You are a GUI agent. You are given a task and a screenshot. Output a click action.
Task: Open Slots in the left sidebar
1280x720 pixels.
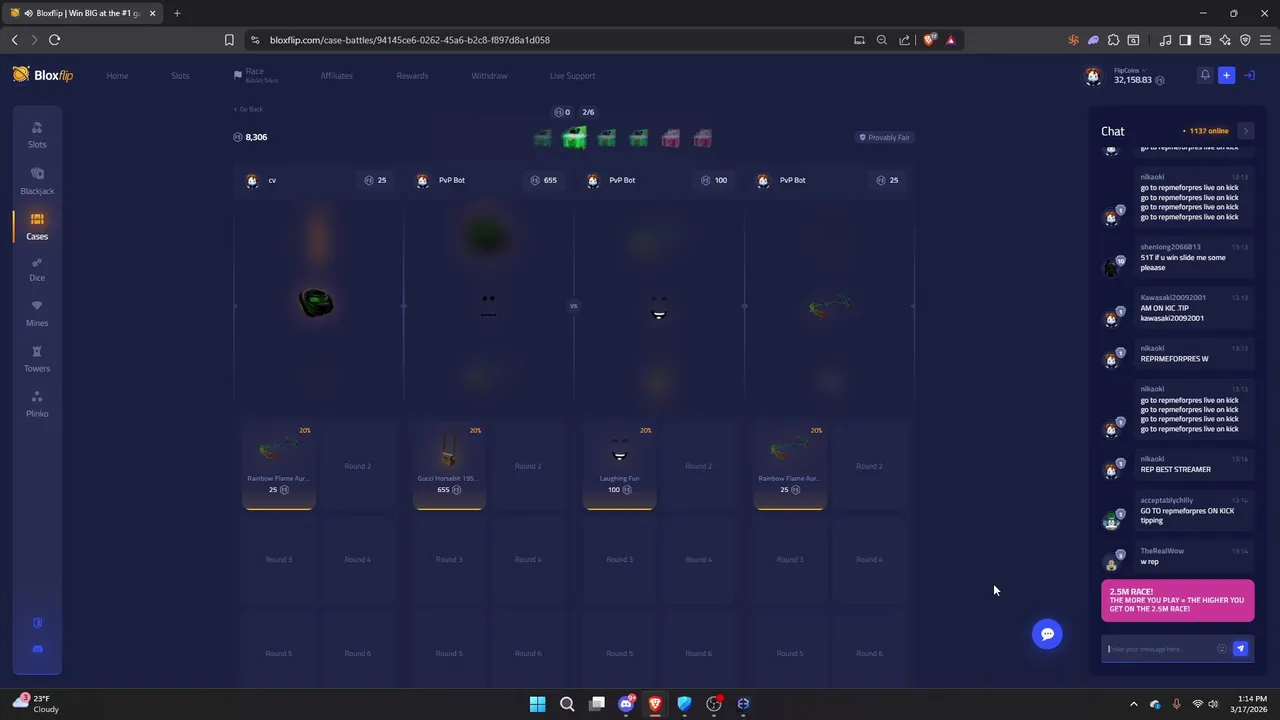point(37,134)
